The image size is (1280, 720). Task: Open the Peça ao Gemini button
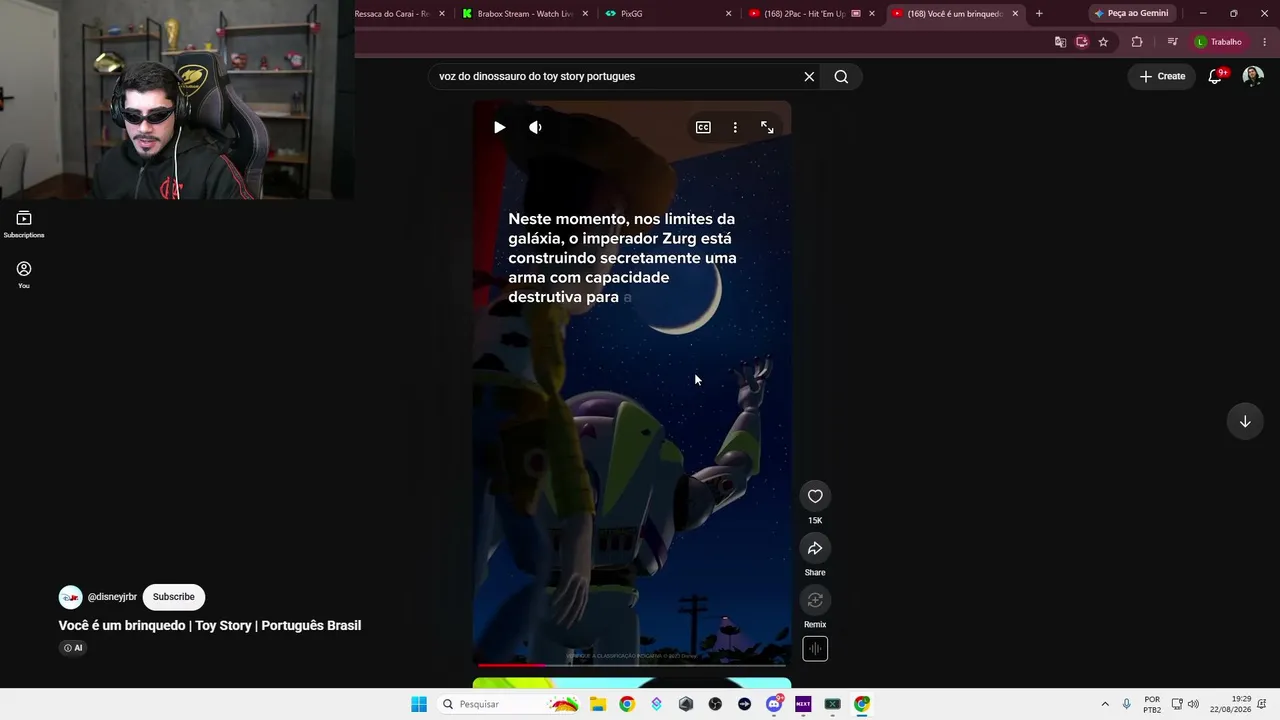(1131, 14)
